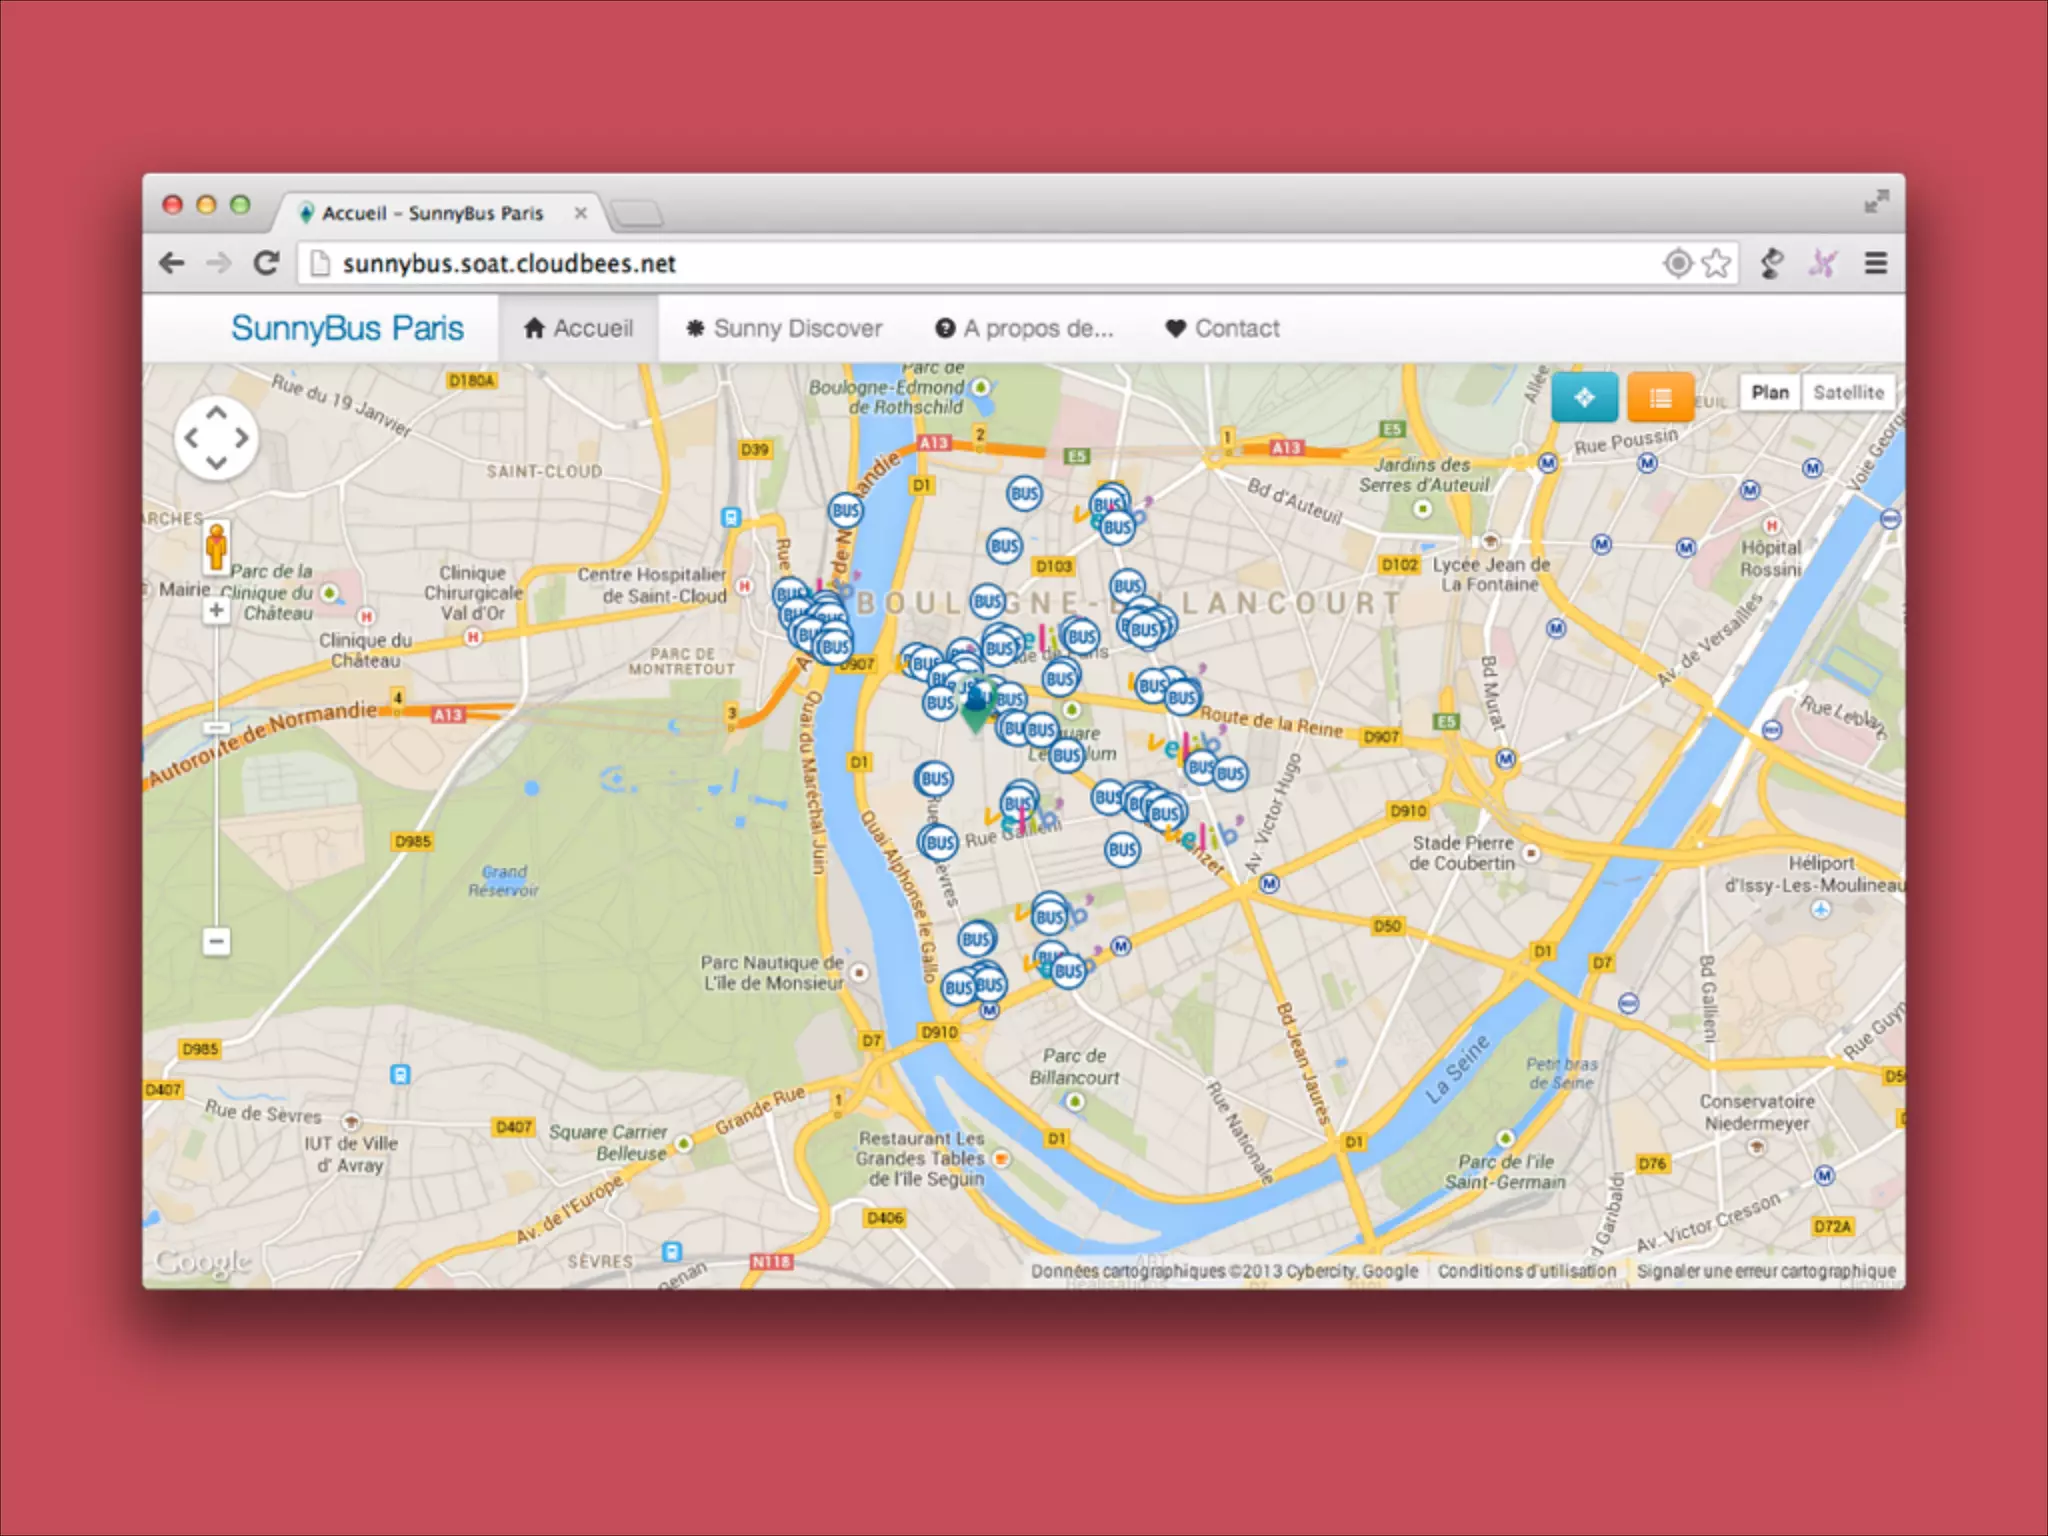Viewport: 2048px width, 1536px height.
Task: Click the map zoom slider track
Action: tap(216, 820)
